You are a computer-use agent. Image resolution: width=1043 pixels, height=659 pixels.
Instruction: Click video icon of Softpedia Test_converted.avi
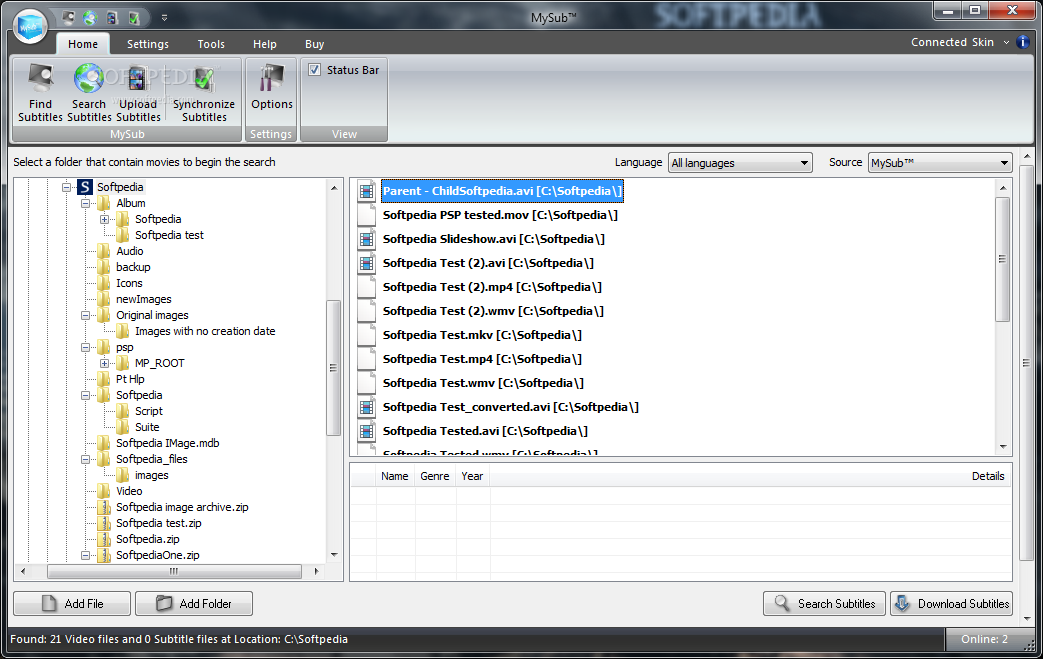pyautogui.click(x=366, y=407)
